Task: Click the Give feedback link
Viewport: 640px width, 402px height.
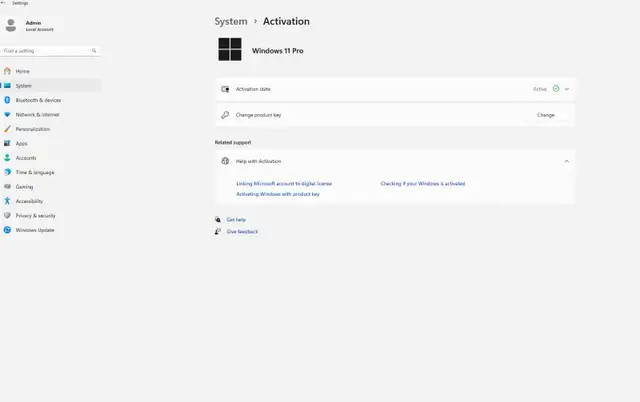Action: click(x=242, y=231)
